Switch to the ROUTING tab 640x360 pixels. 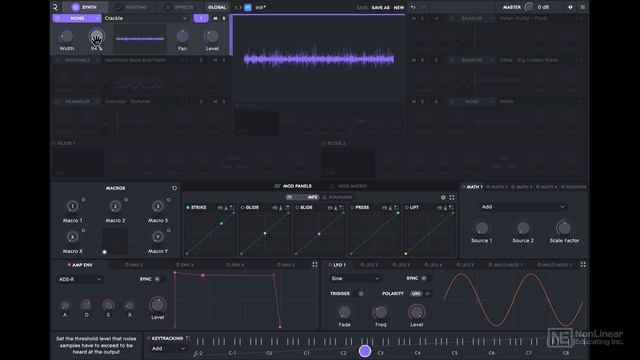(131, 7)
